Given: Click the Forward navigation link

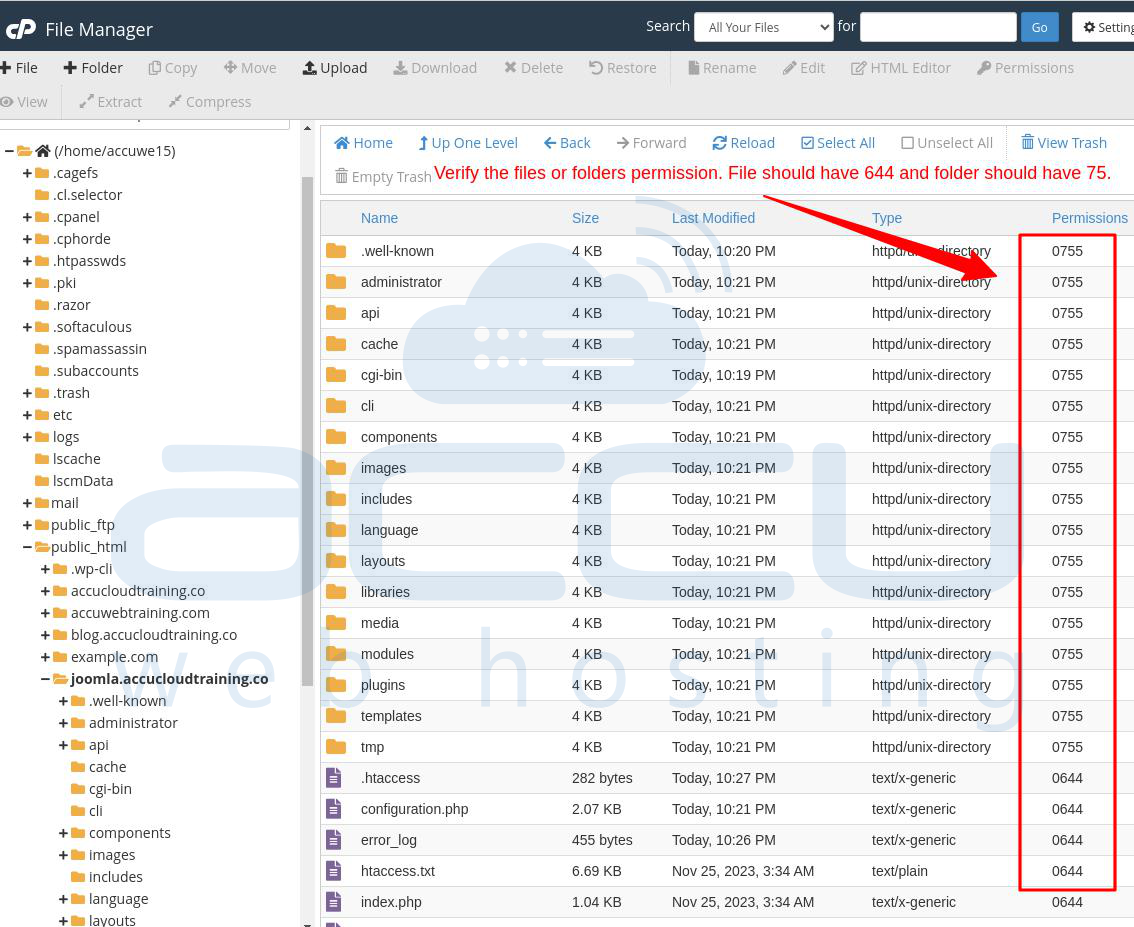Looking at the screenshot, I should 652,143.
